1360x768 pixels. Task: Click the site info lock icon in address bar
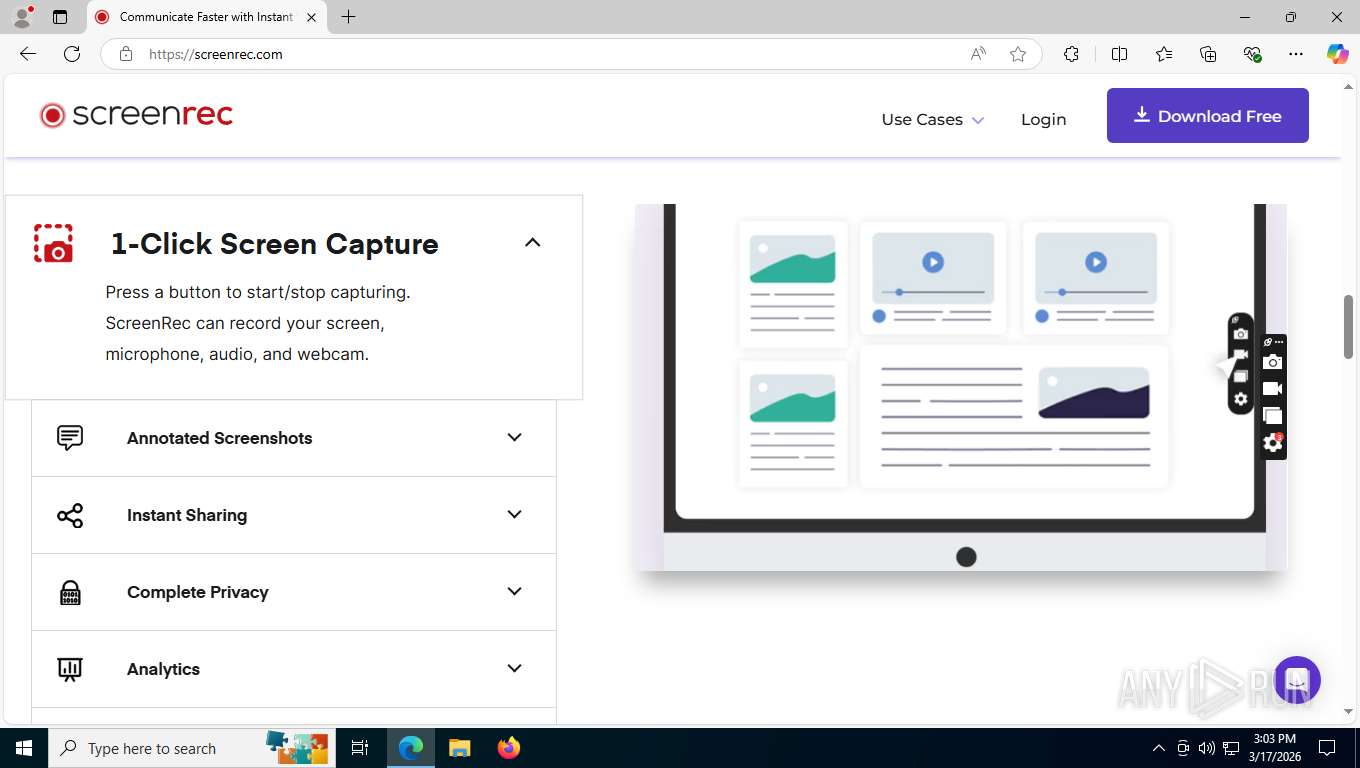pyautogui.click(x=126, y=54)
